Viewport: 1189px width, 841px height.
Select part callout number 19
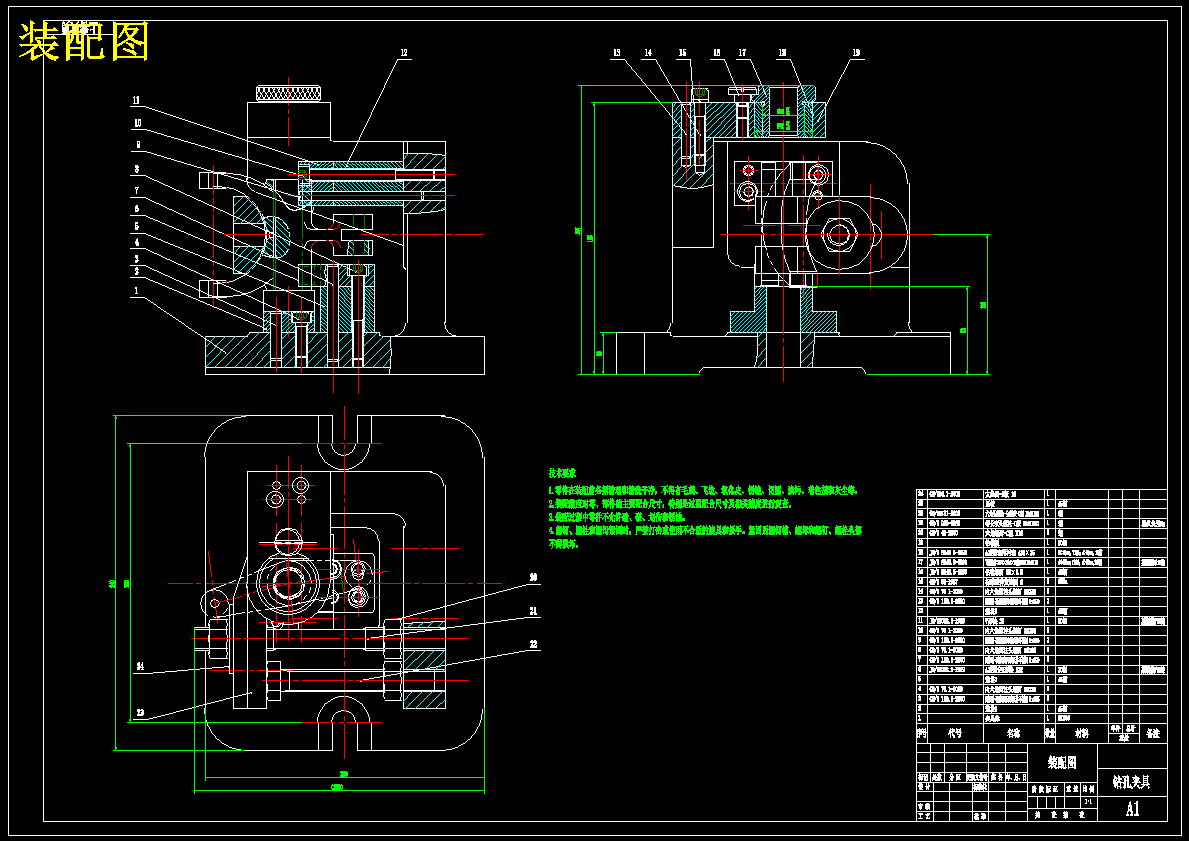[856, 53]
